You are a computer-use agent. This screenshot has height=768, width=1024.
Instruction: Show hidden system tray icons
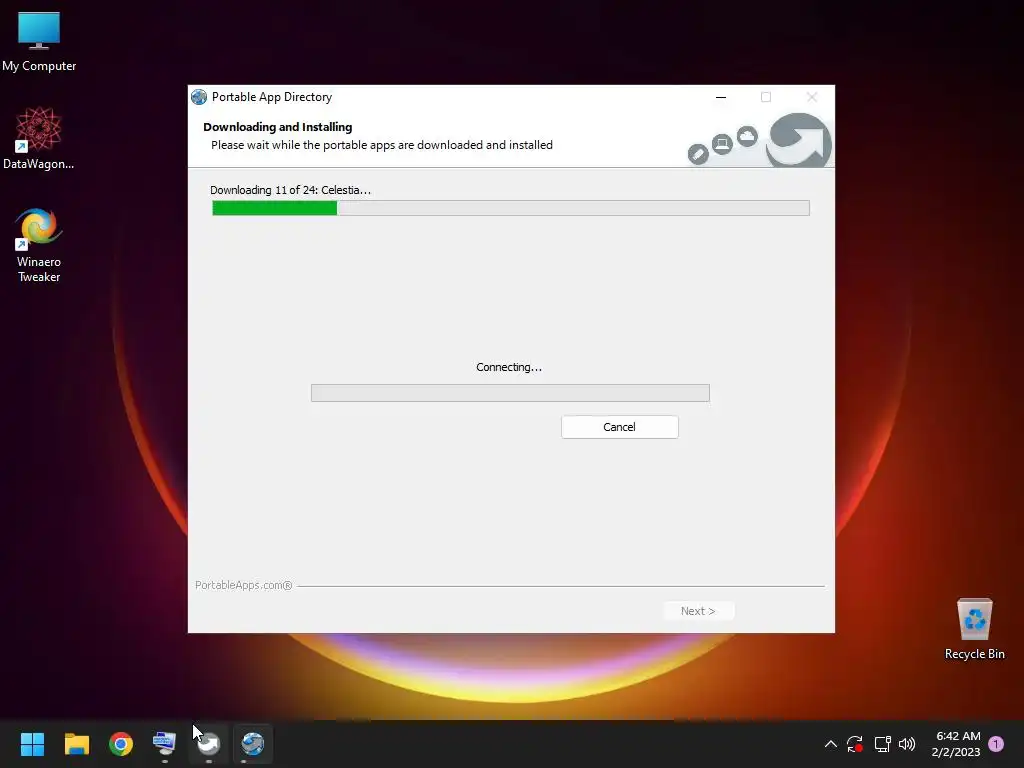[831, 744]
